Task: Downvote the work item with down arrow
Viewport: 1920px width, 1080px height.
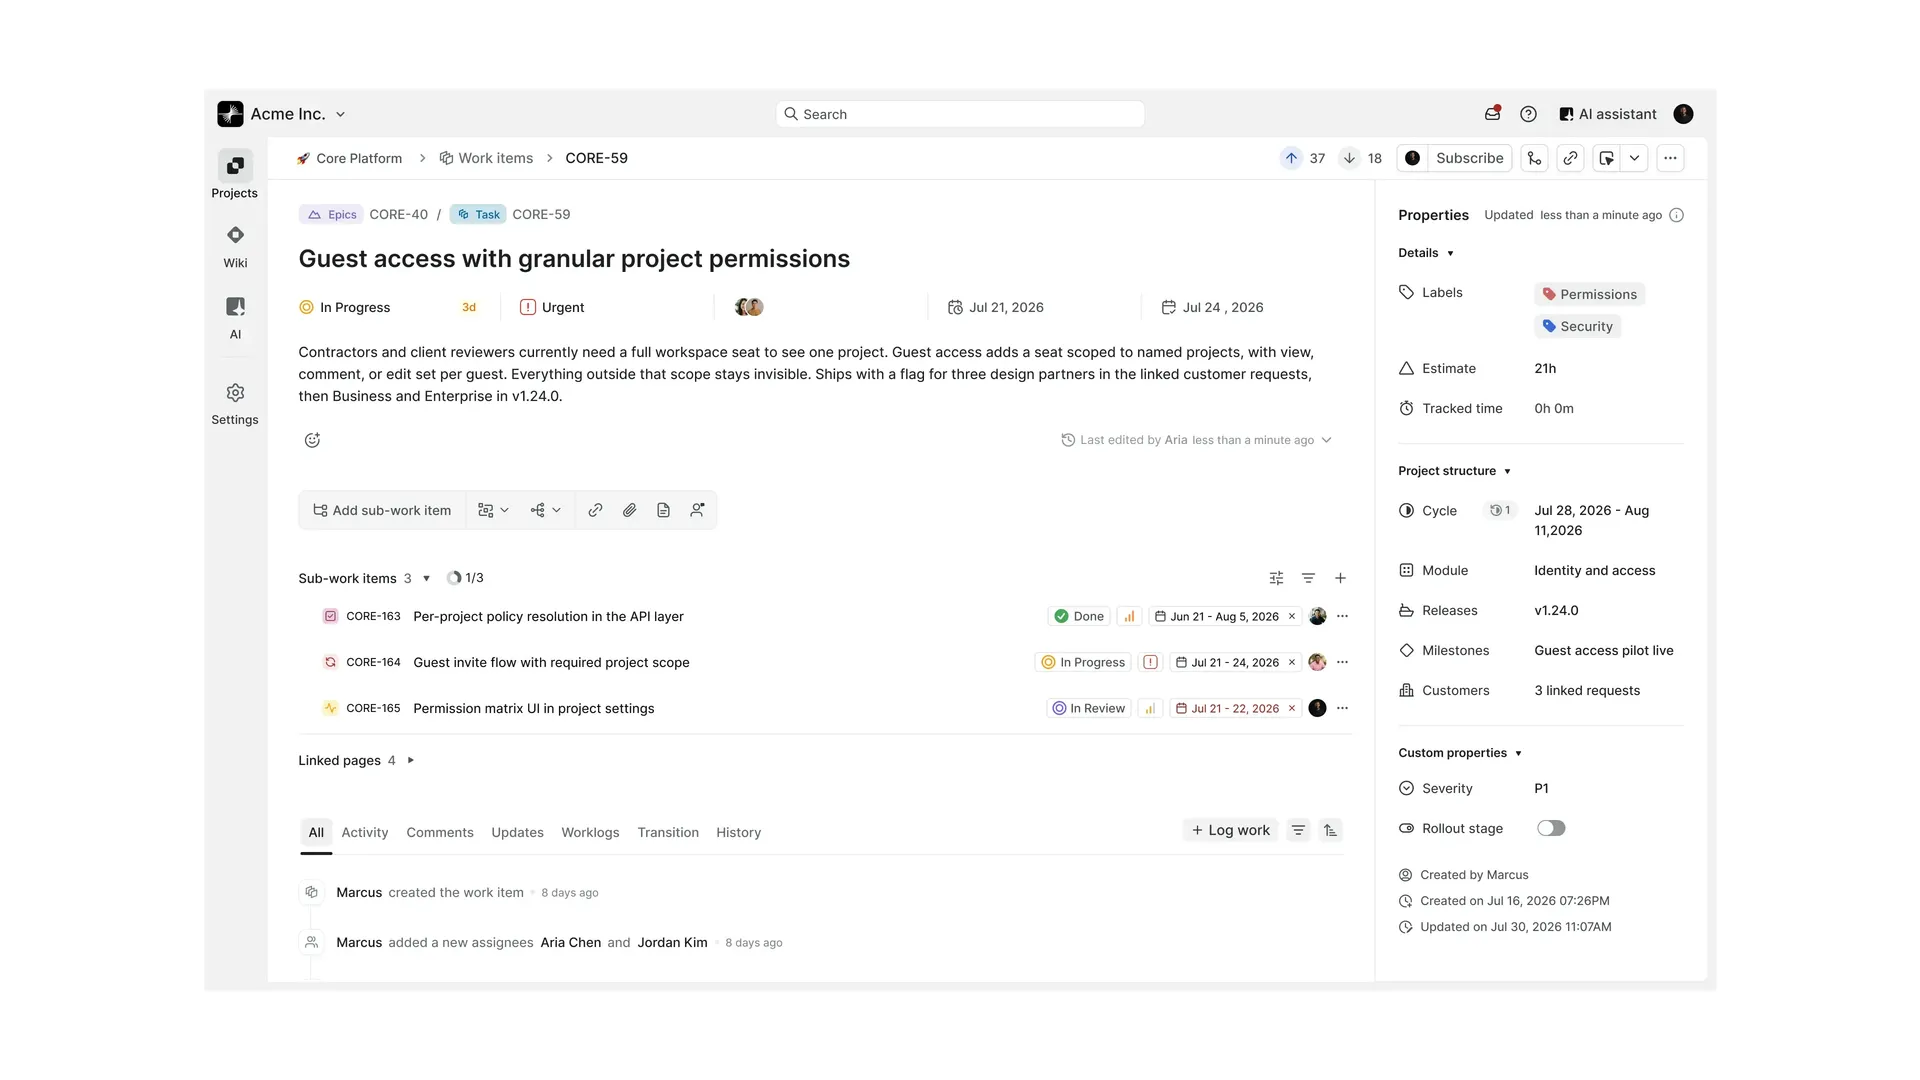Action: tap(1349, 158)
